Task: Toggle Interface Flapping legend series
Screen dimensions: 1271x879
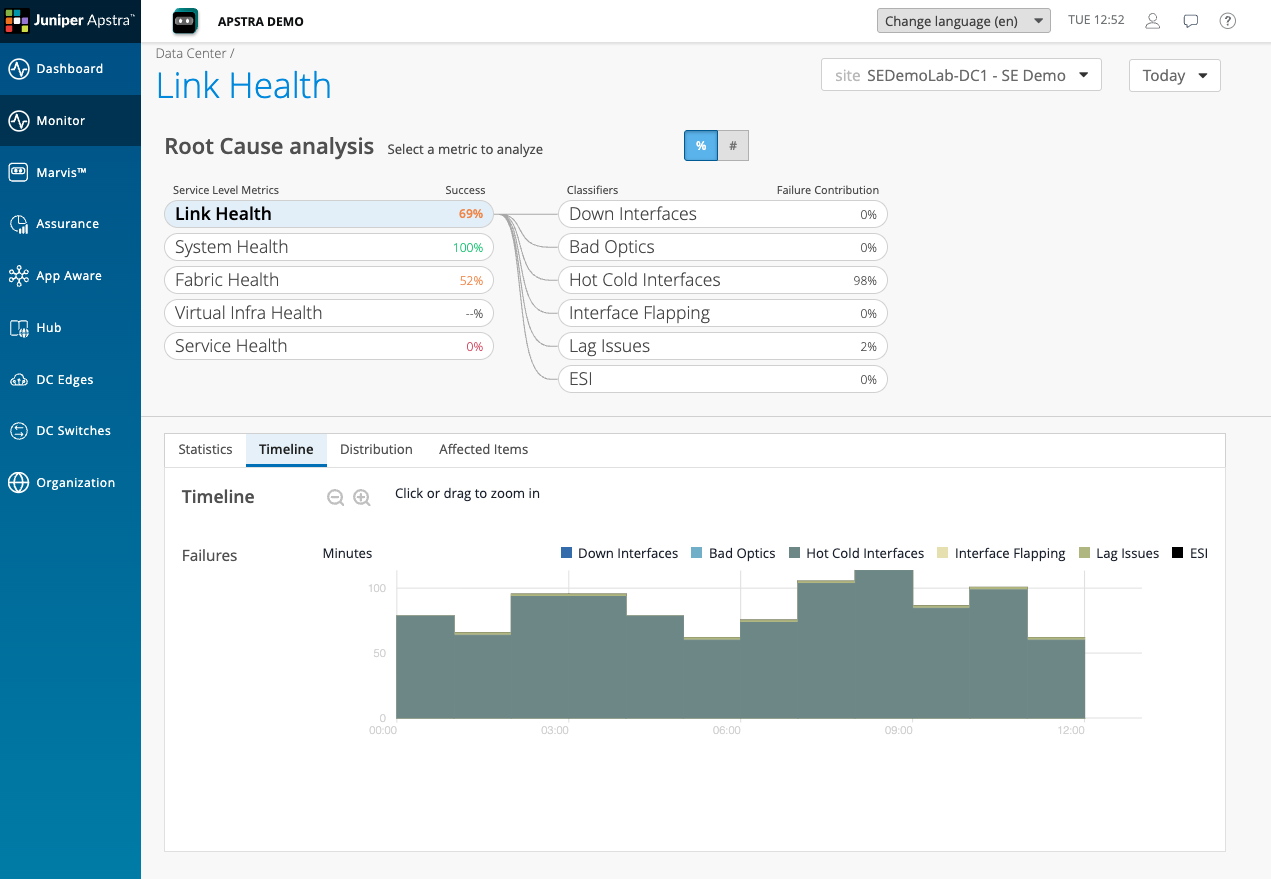Action: (1001, 553)
